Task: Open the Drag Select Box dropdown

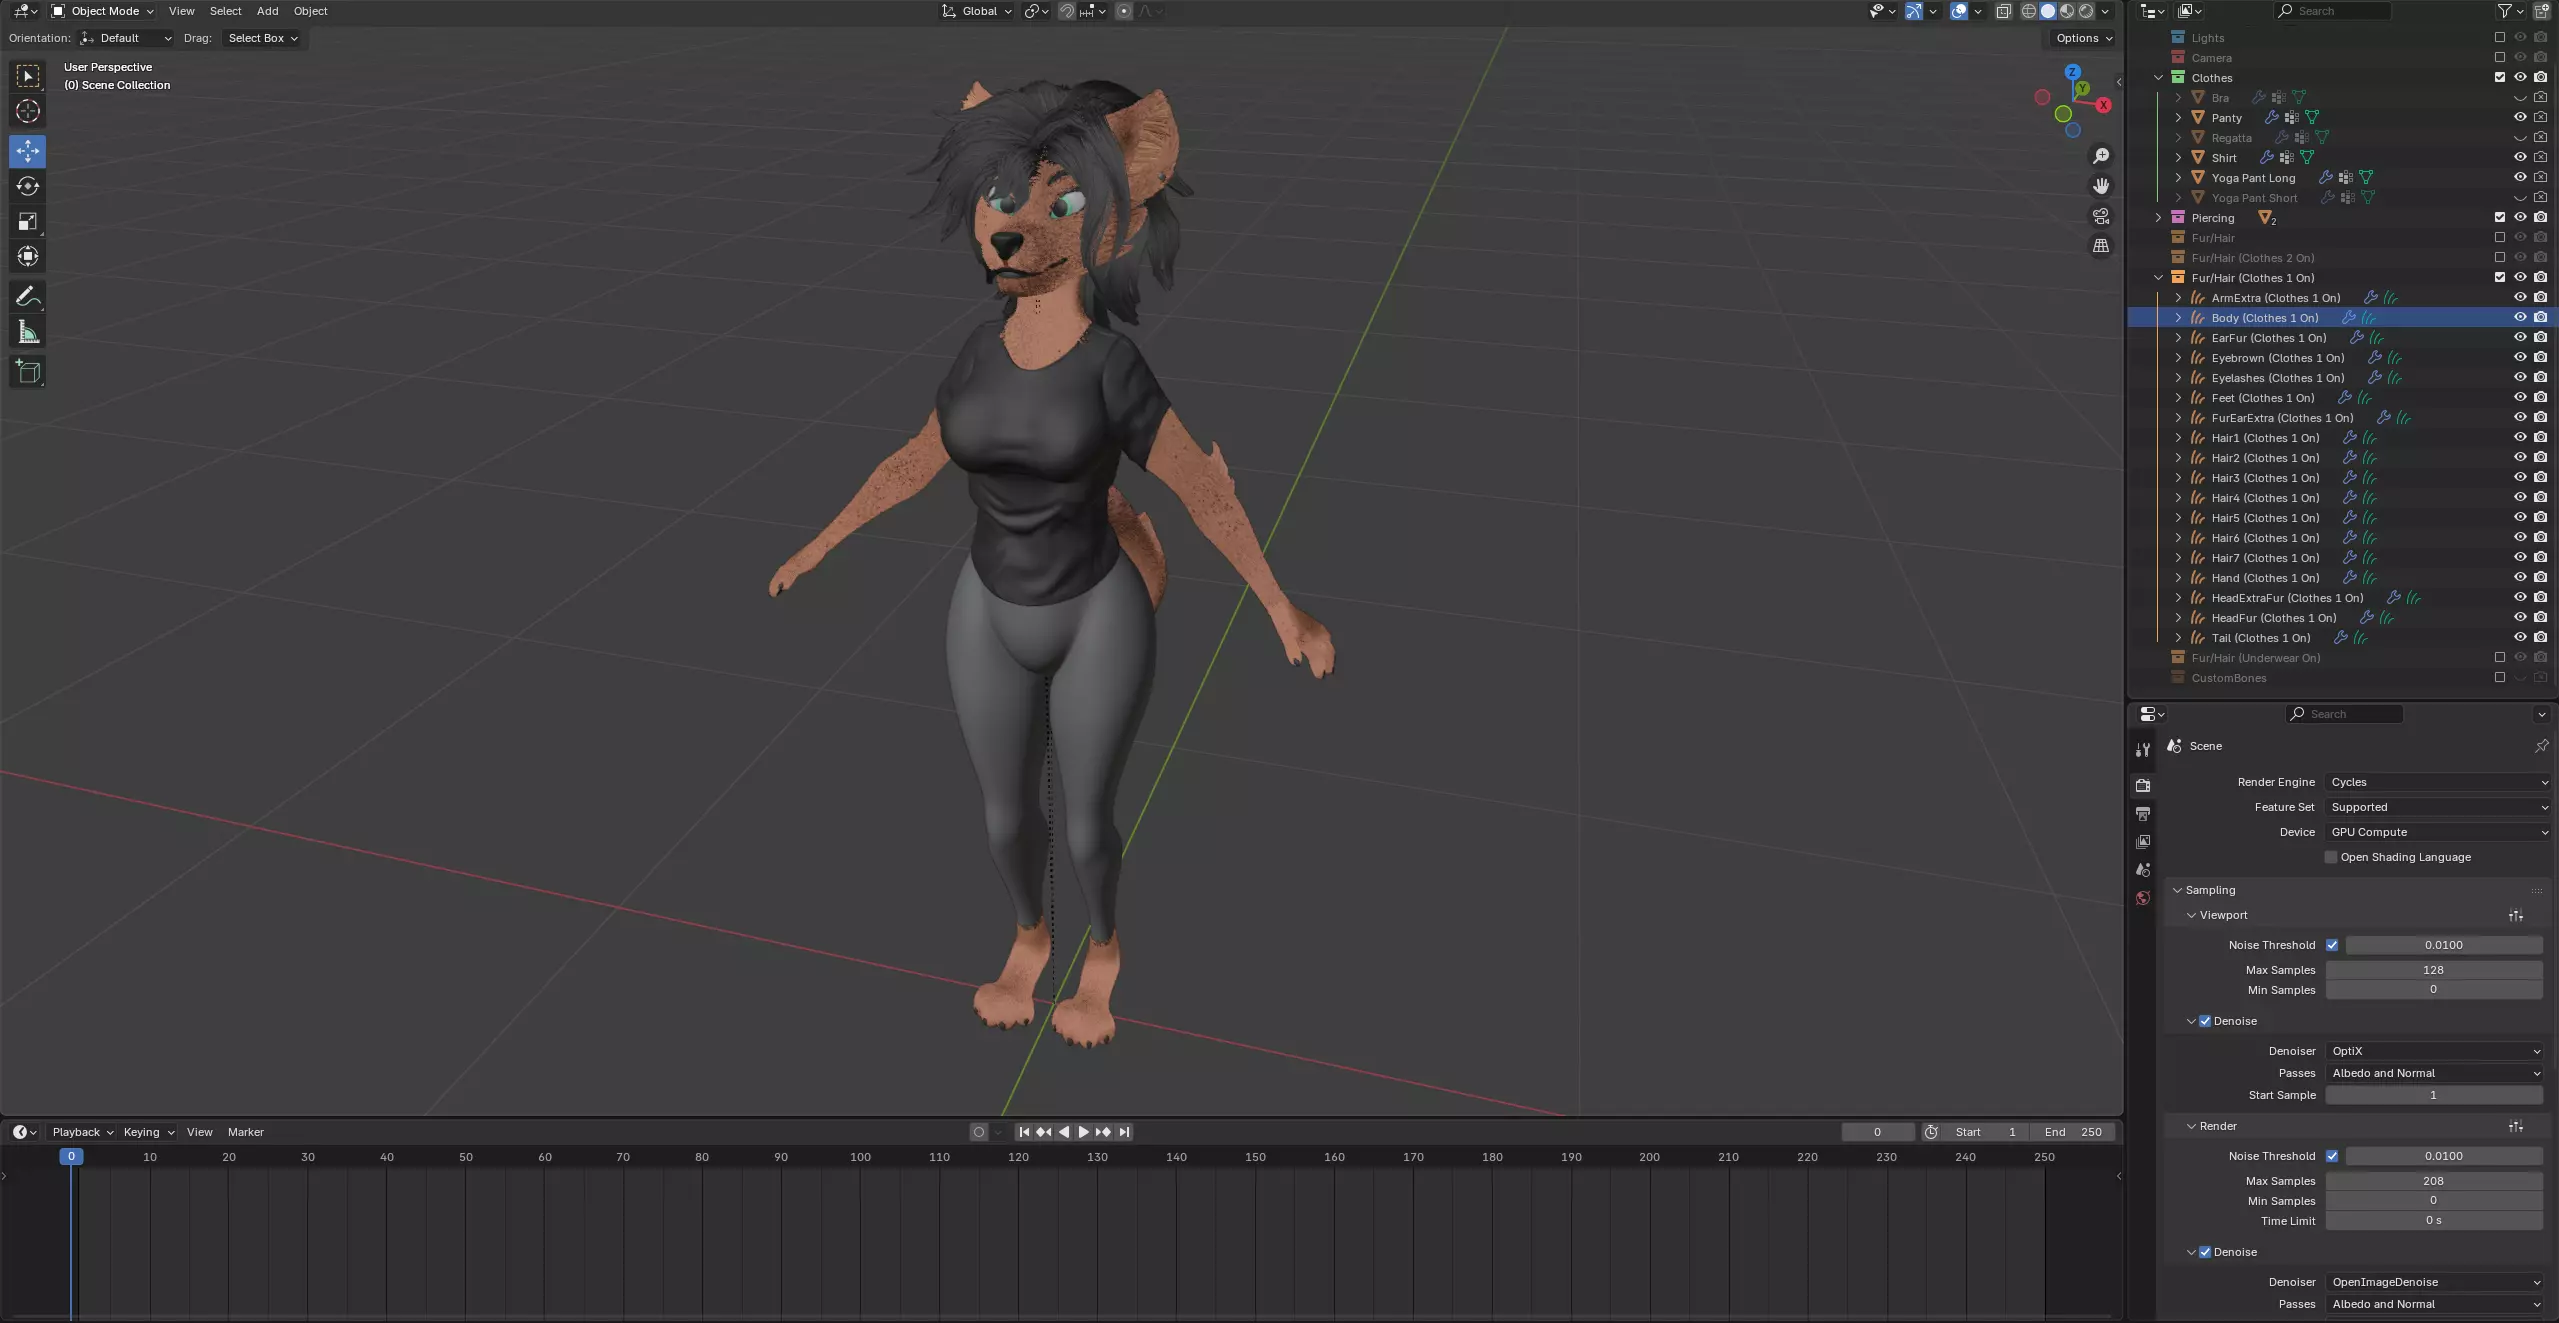Action: point(261,38)
